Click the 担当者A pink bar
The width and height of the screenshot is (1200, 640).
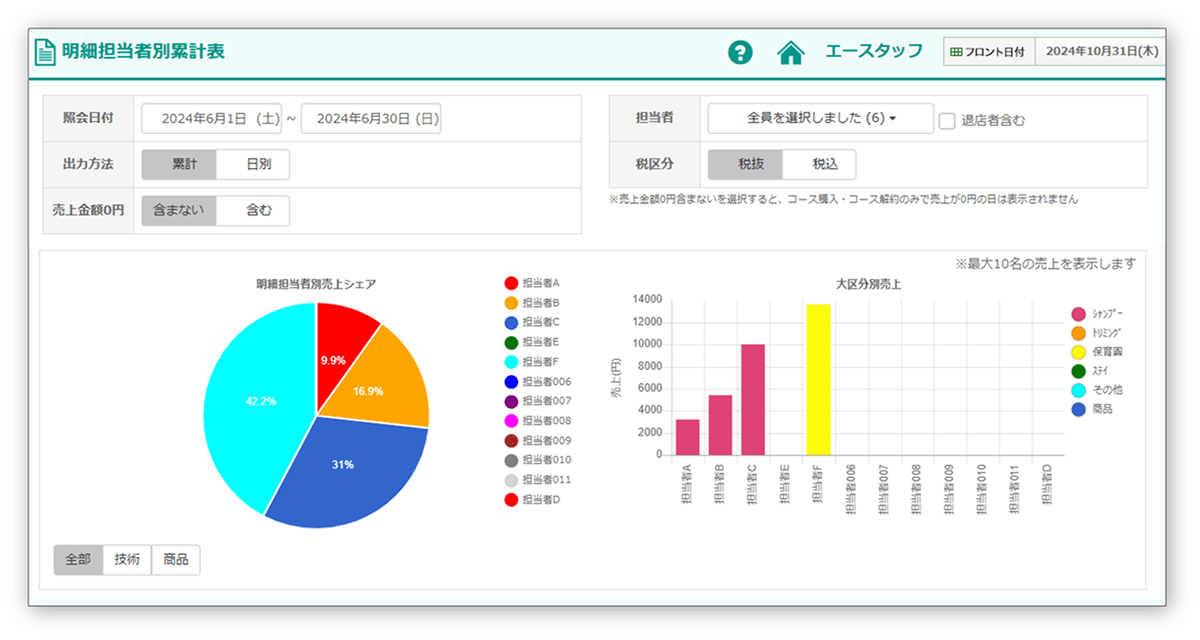(687, 437)
